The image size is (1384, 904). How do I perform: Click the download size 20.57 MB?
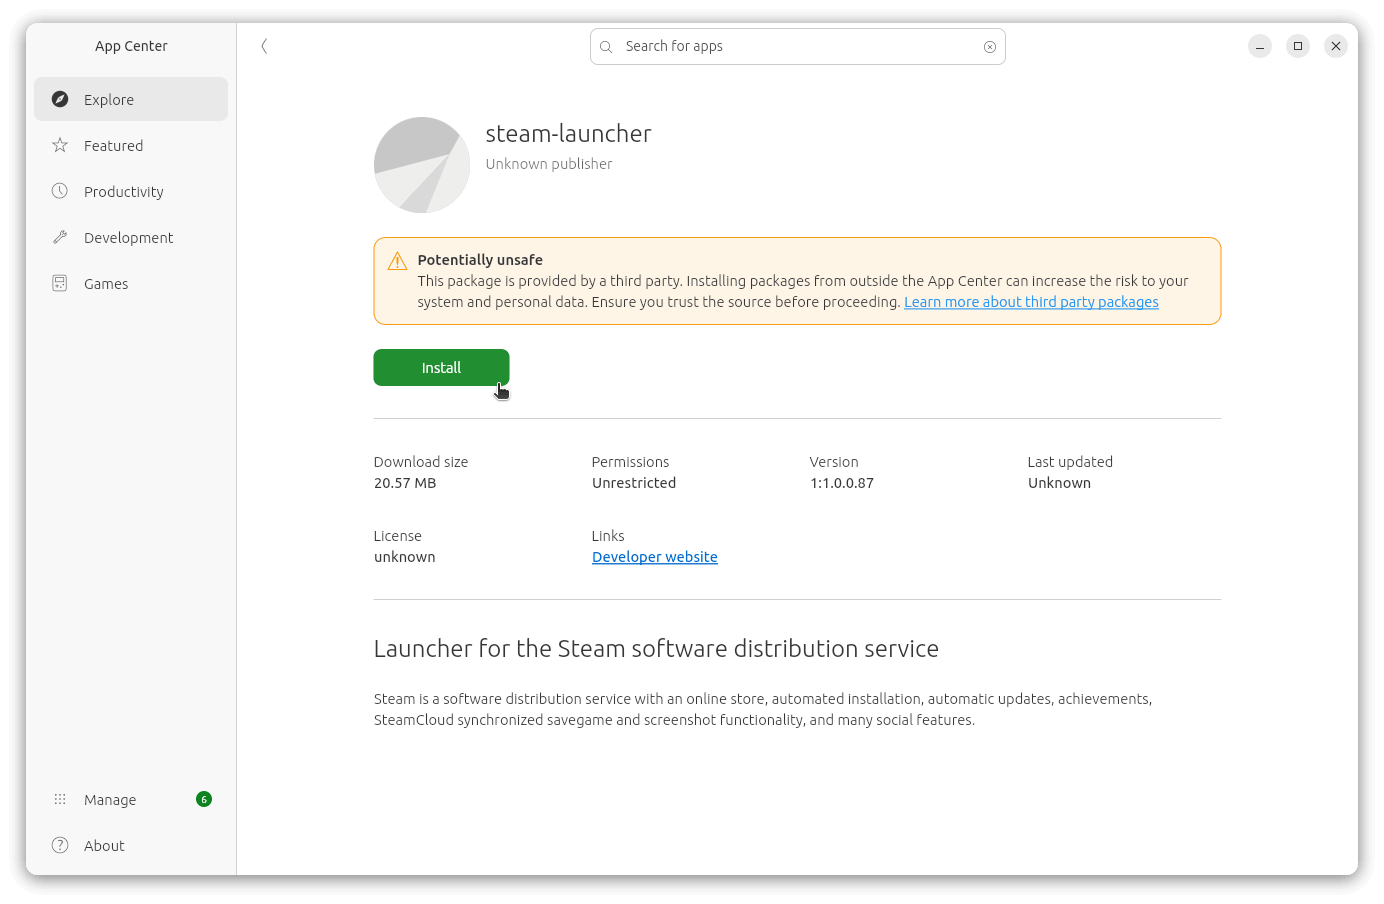point(405,483)
